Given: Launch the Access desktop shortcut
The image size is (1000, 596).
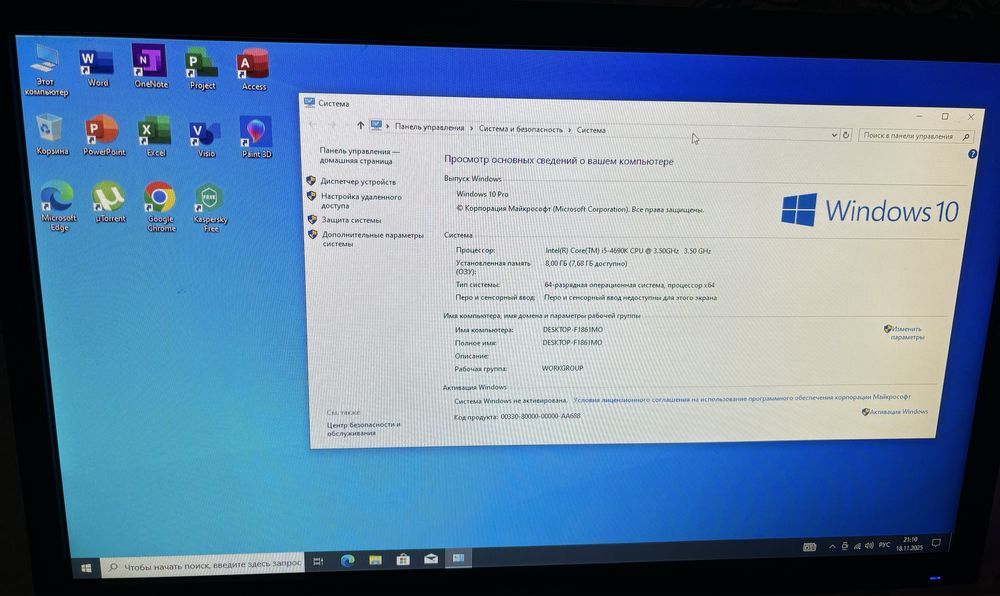Looking at the screenshot, I should point(253,69).
